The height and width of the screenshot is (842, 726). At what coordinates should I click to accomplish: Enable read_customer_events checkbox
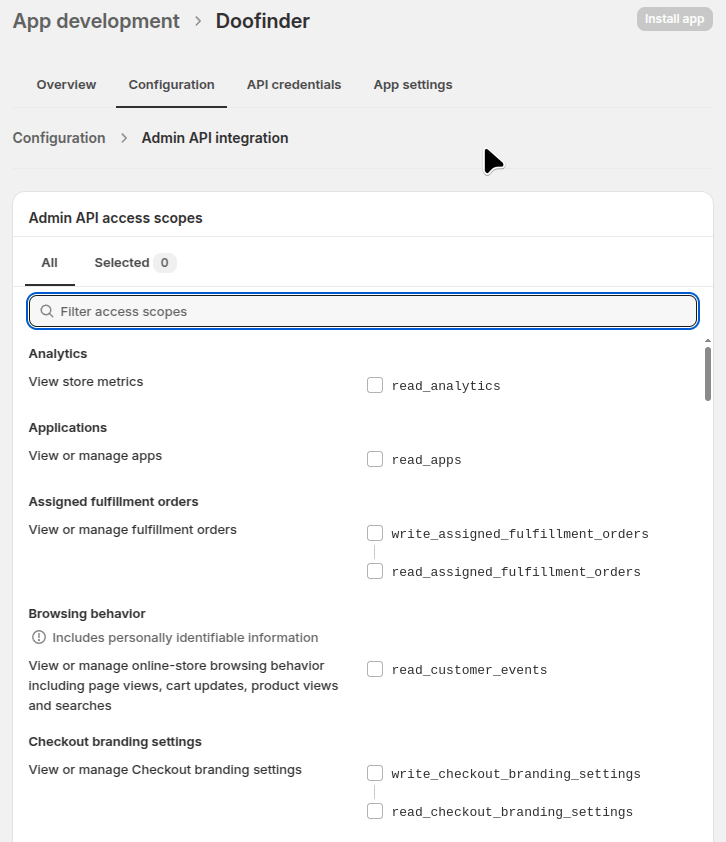point(375,669)
